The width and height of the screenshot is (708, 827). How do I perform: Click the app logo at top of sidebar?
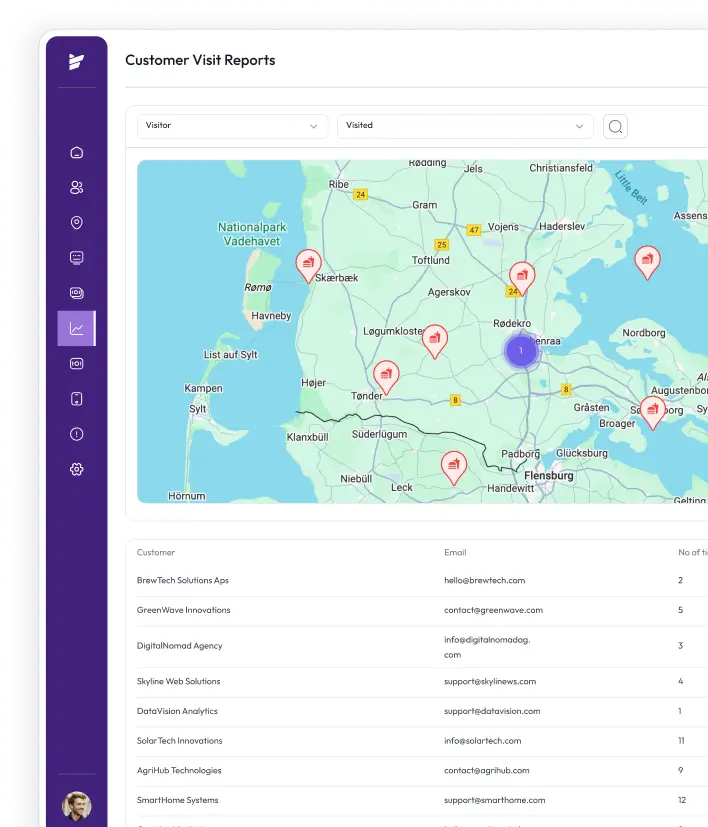77,62
